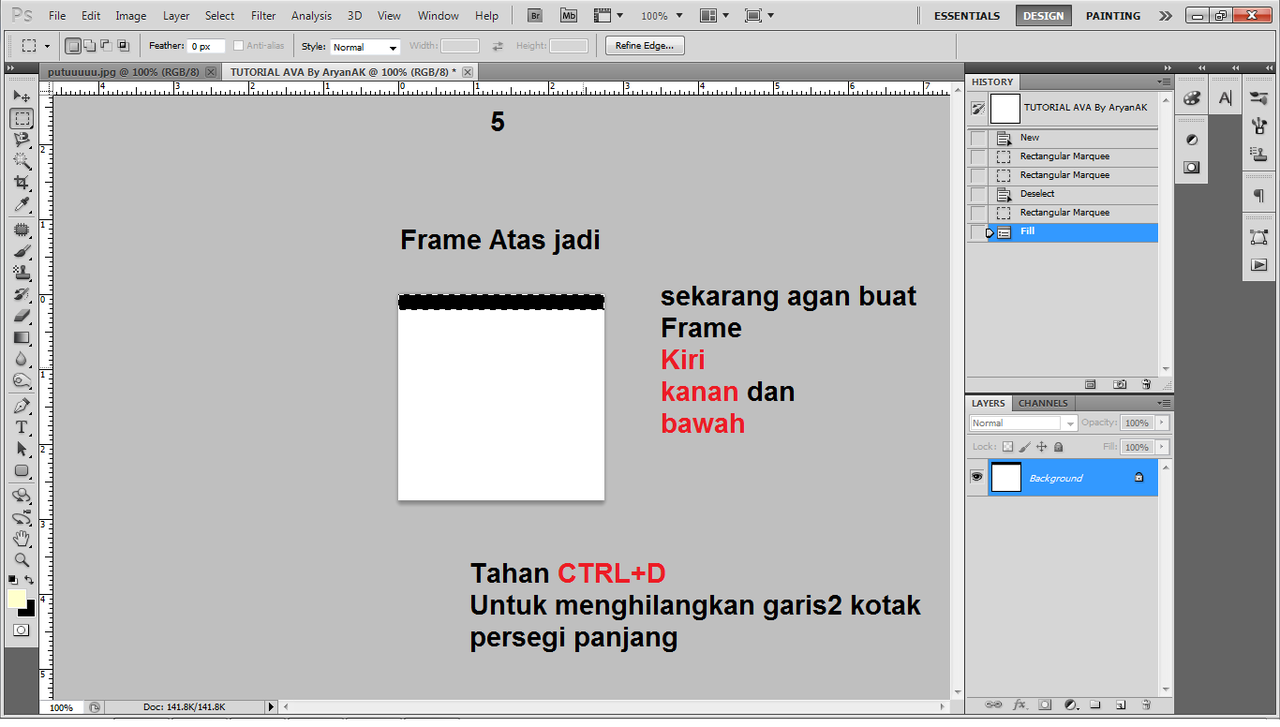This screenshot has width=1280, height=727.
Task: Toggle Edit in Quick Mask Mode
Action: (x=21, y=630)
